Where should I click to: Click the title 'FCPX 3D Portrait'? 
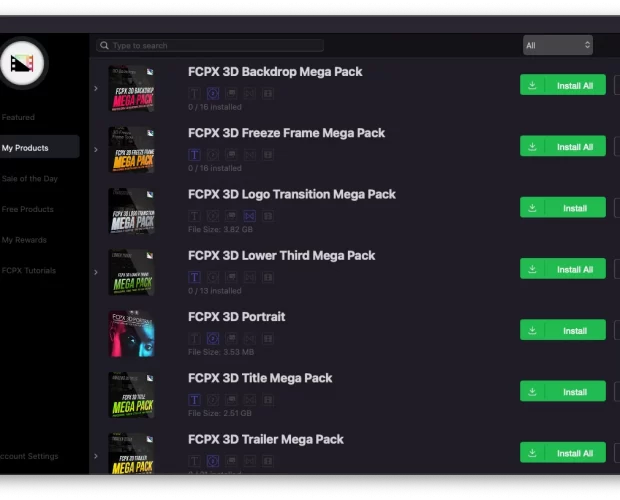(x=236, y=317)
